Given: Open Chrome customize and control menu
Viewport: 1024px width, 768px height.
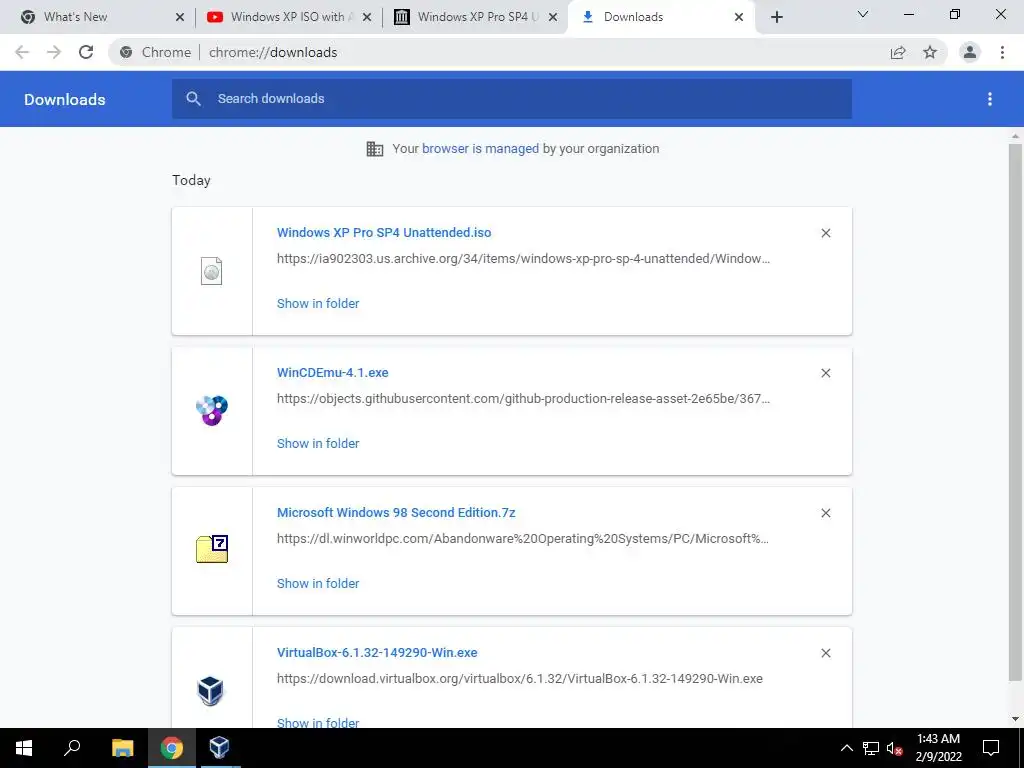Looking at the screenshot, I should click(1002, 52).
